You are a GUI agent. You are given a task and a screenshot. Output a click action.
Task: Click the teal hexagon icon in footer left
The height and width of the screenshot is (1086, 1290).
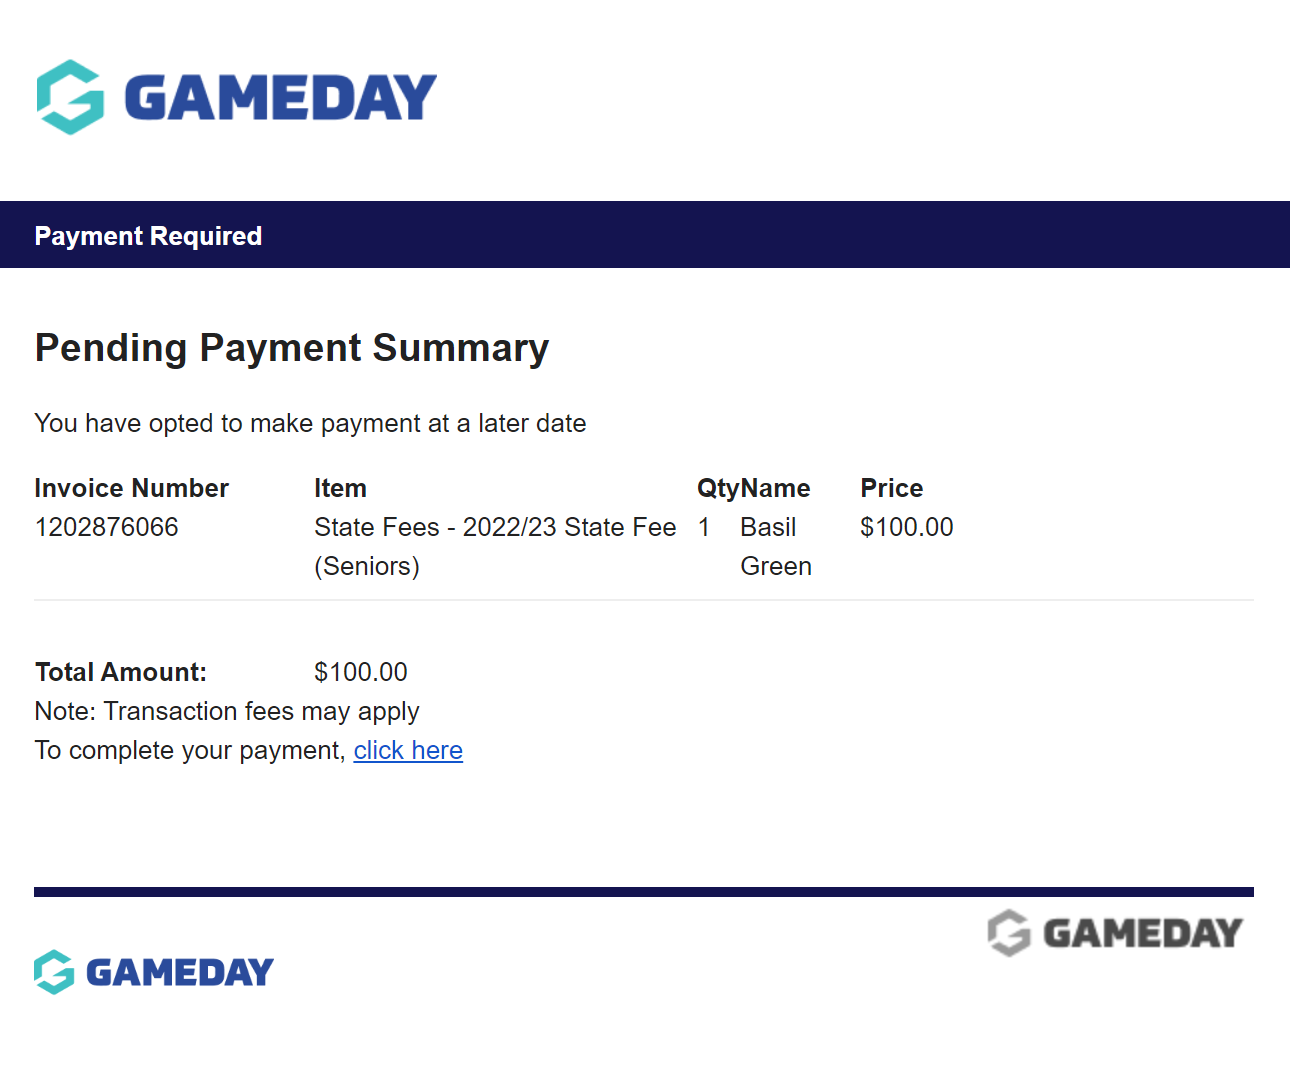click(x=54, y=972)
